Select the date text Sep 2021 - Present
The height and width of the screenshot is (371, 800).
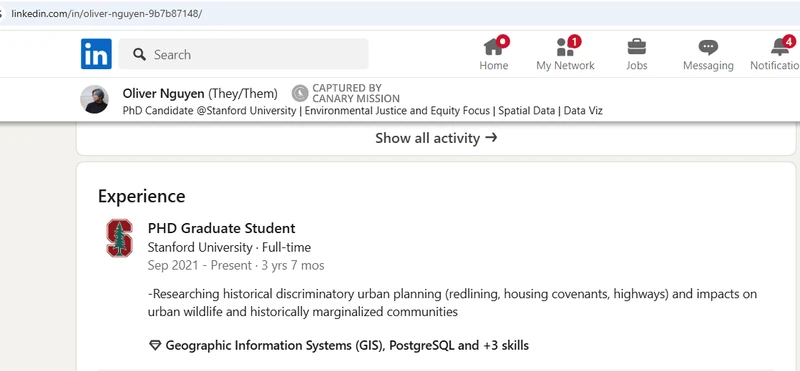coord(199,265)
